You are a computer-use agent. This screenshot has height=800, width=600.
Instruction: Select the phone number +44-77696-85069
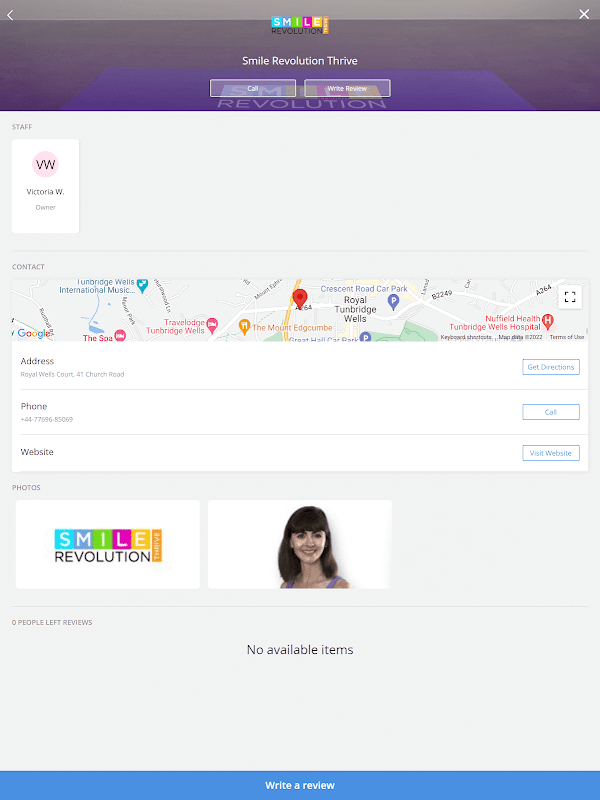(47, 419)
